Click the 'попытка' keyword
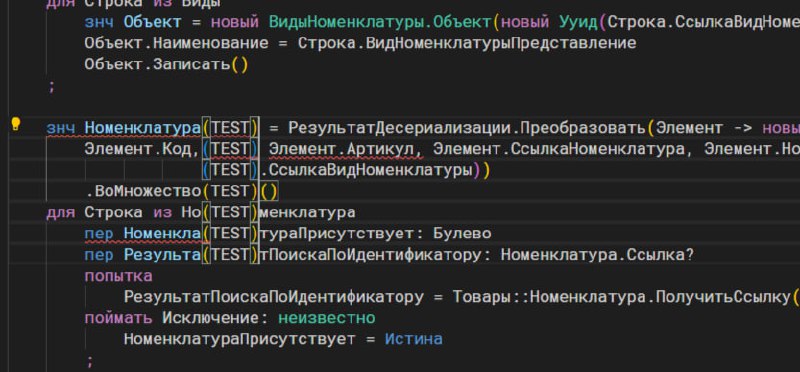Image resolution: width=800 pixels, height=372 pixels. pos(118,276)
